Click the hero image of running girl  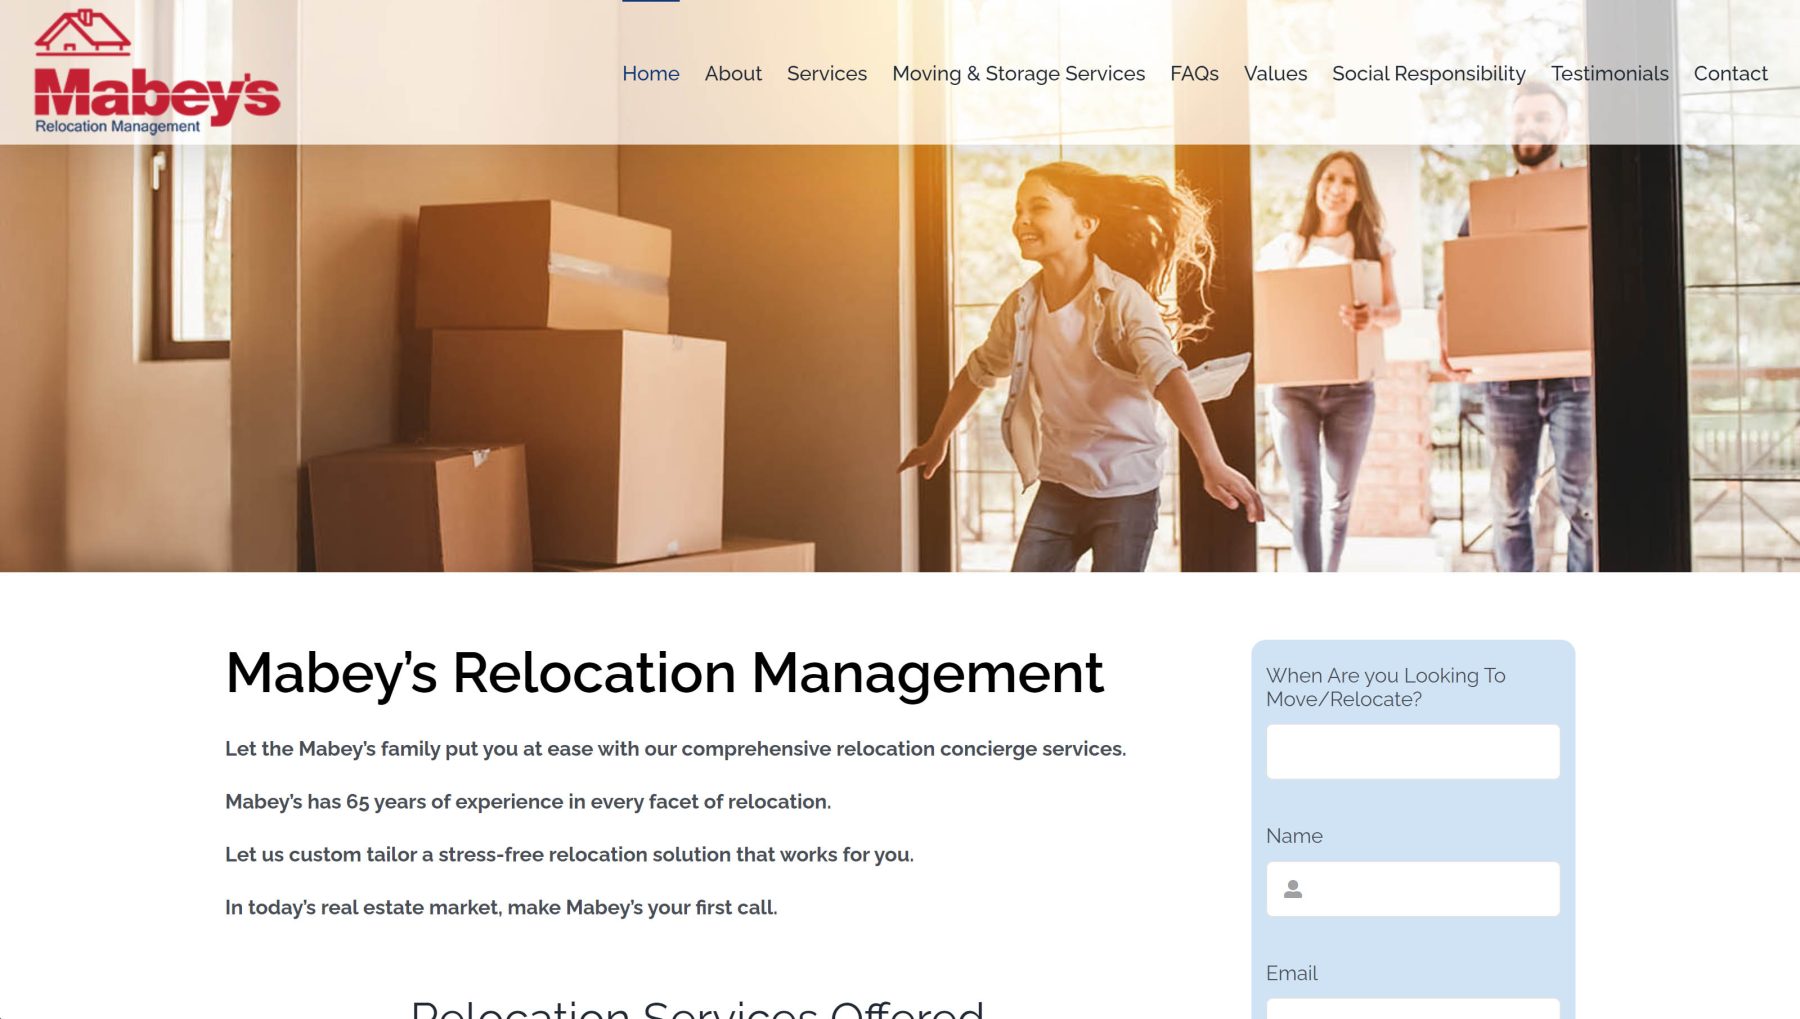click(1080, 370)
